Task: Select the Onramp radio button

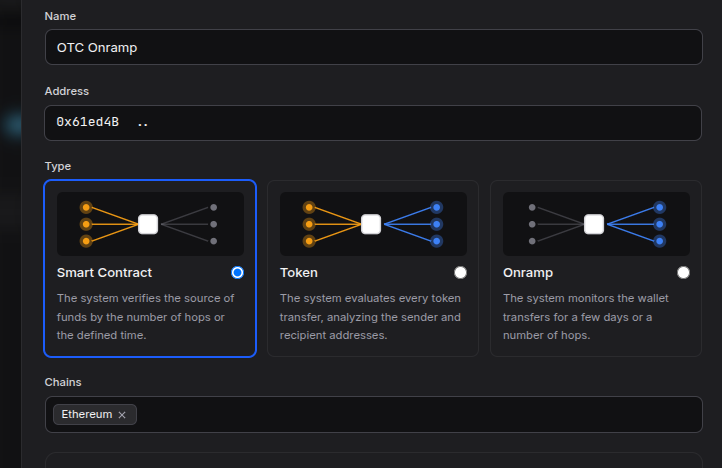Action: [x=683, y=273]
